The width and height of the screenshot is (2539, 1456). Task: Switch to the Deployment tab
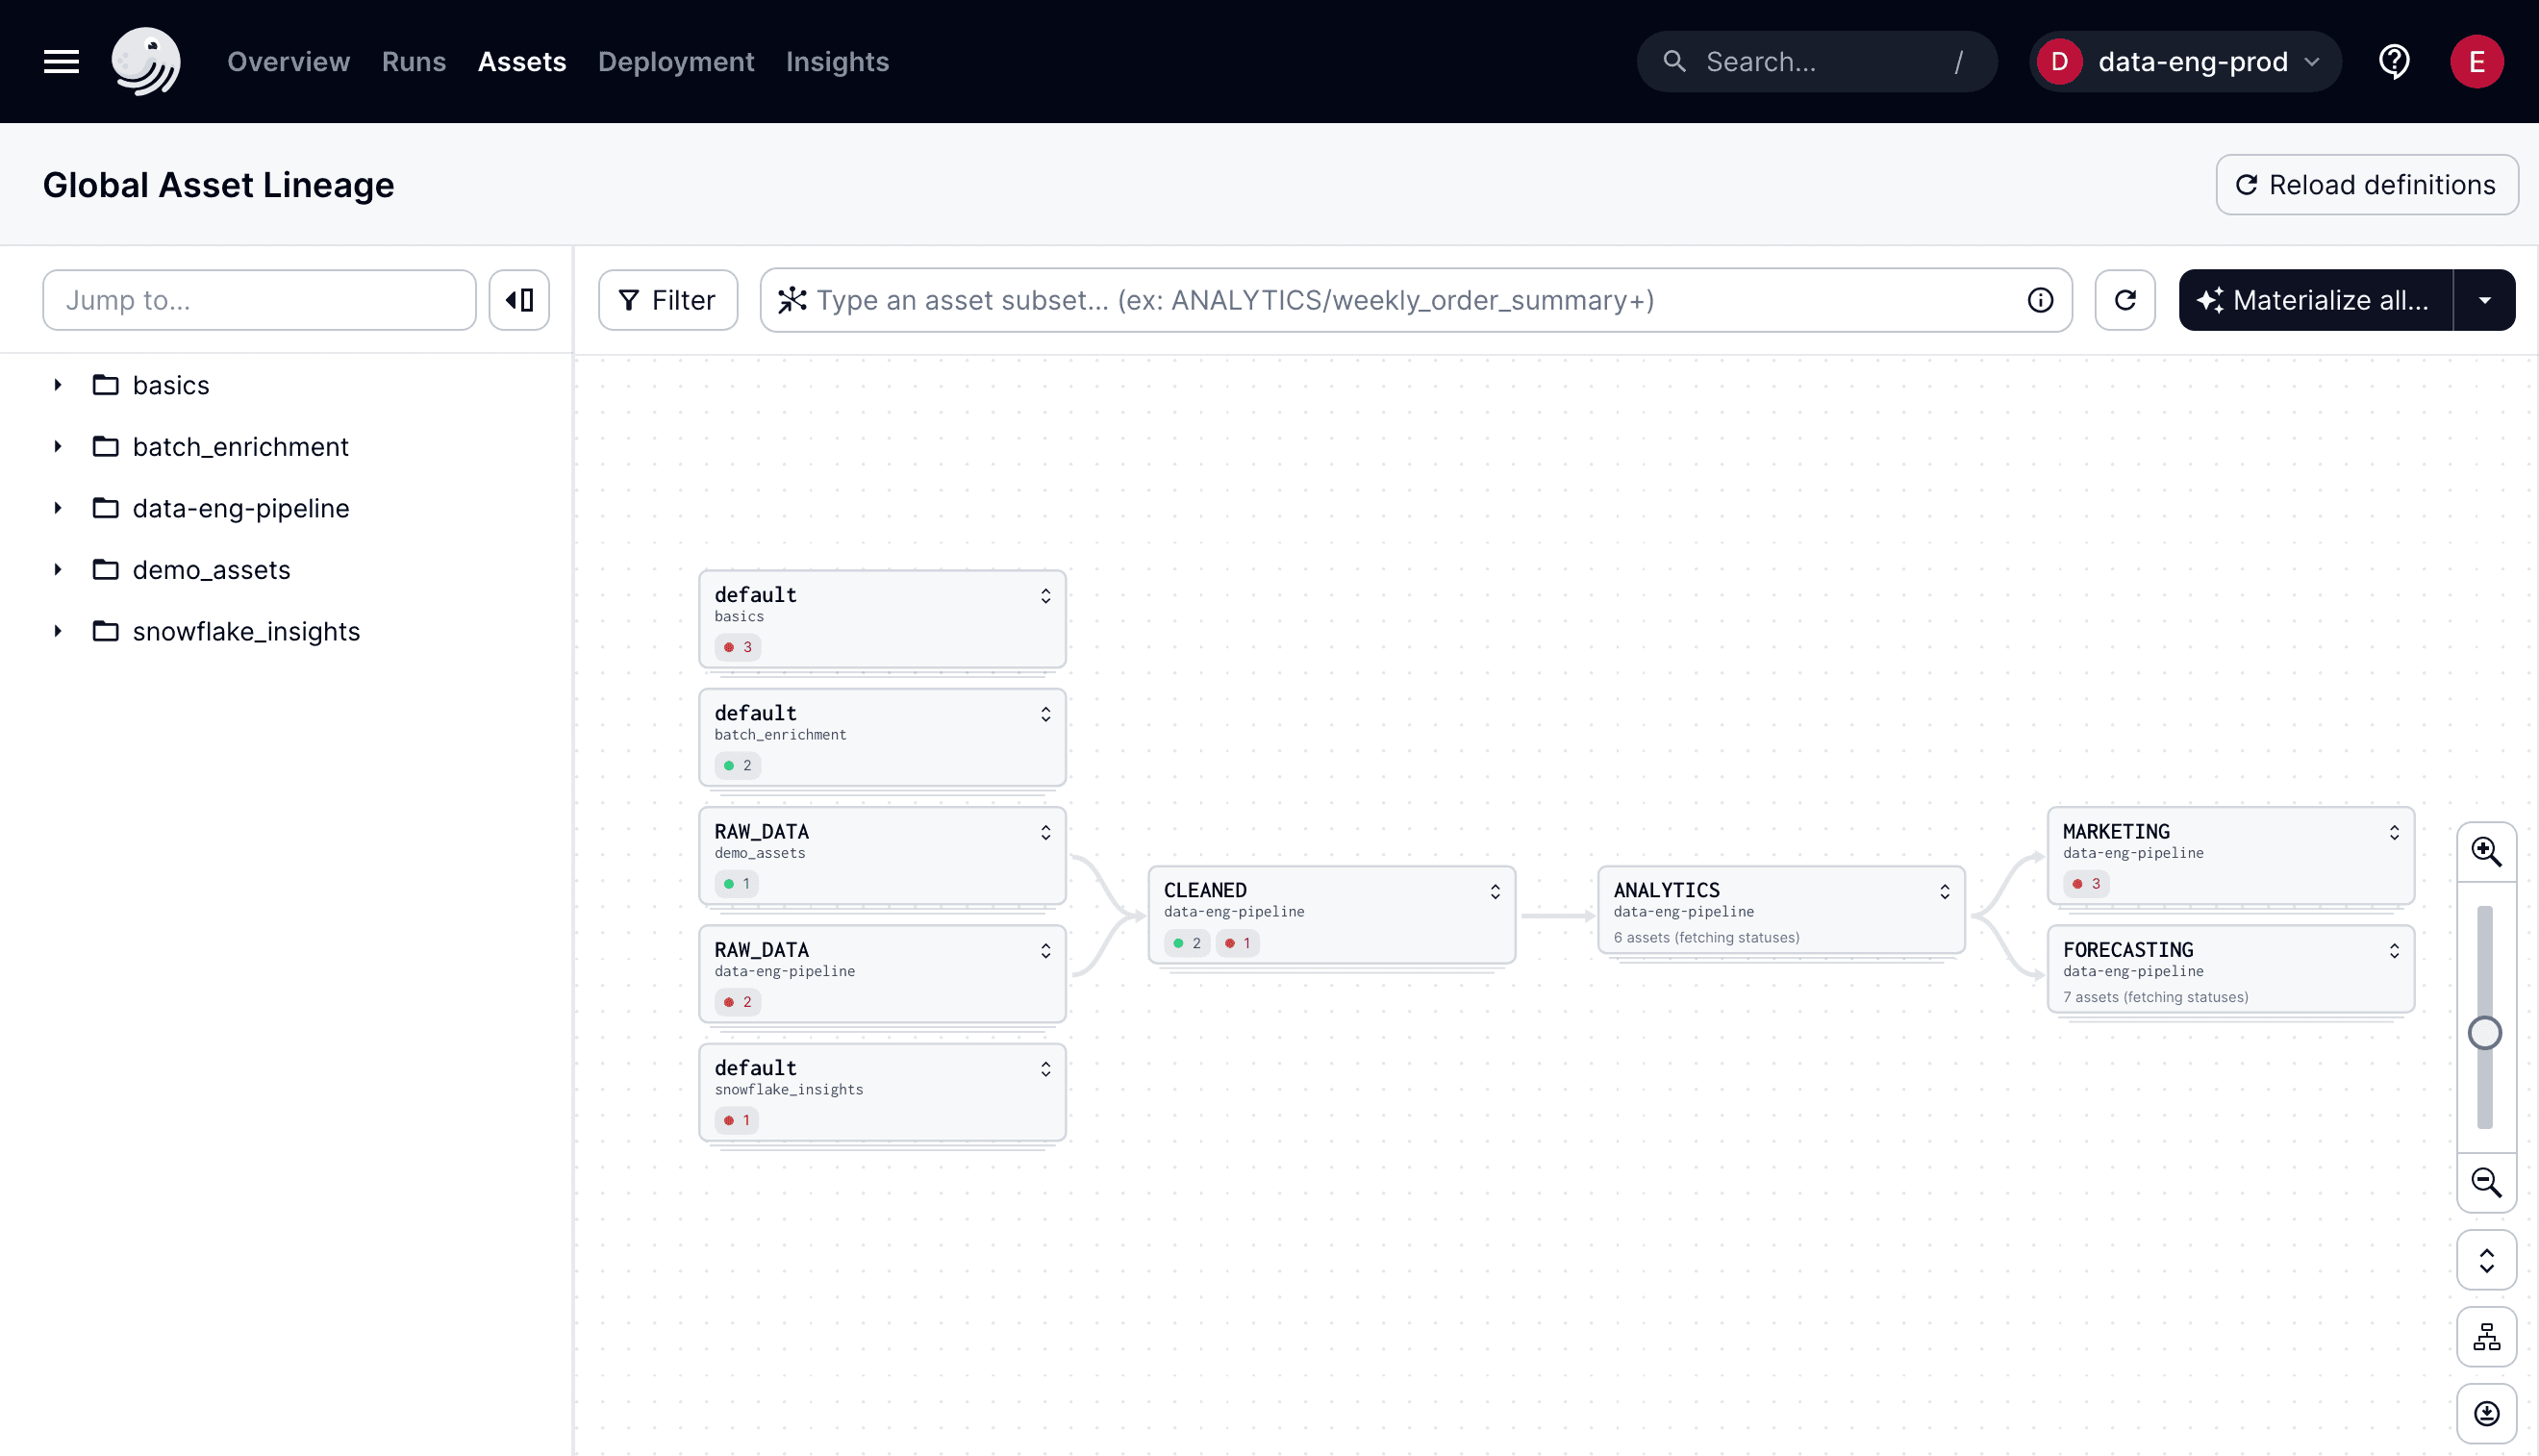[x=676, y=61]
